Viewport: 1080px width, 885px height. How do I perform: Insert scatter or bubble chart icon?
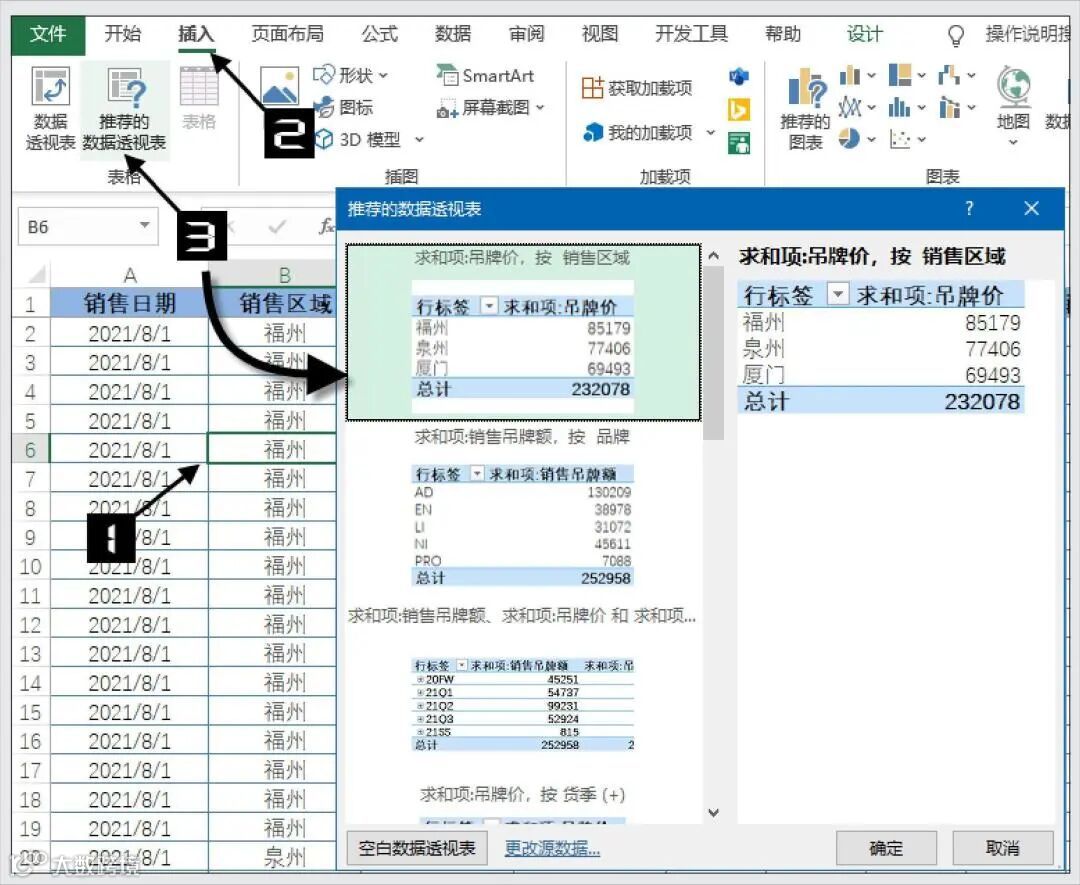click(x=900, y=139)
